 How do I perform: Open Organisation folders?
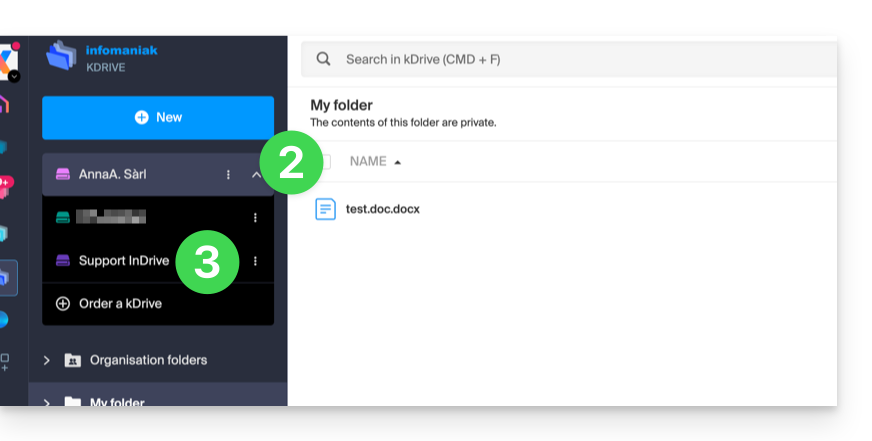pyautogui.click(x=148, y=360)
